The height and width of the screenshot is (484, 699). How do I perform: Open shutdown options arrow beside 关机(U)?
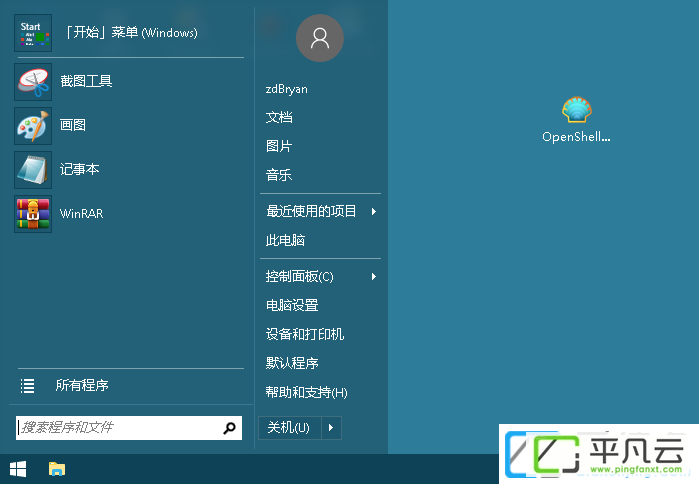coord(331,428)
